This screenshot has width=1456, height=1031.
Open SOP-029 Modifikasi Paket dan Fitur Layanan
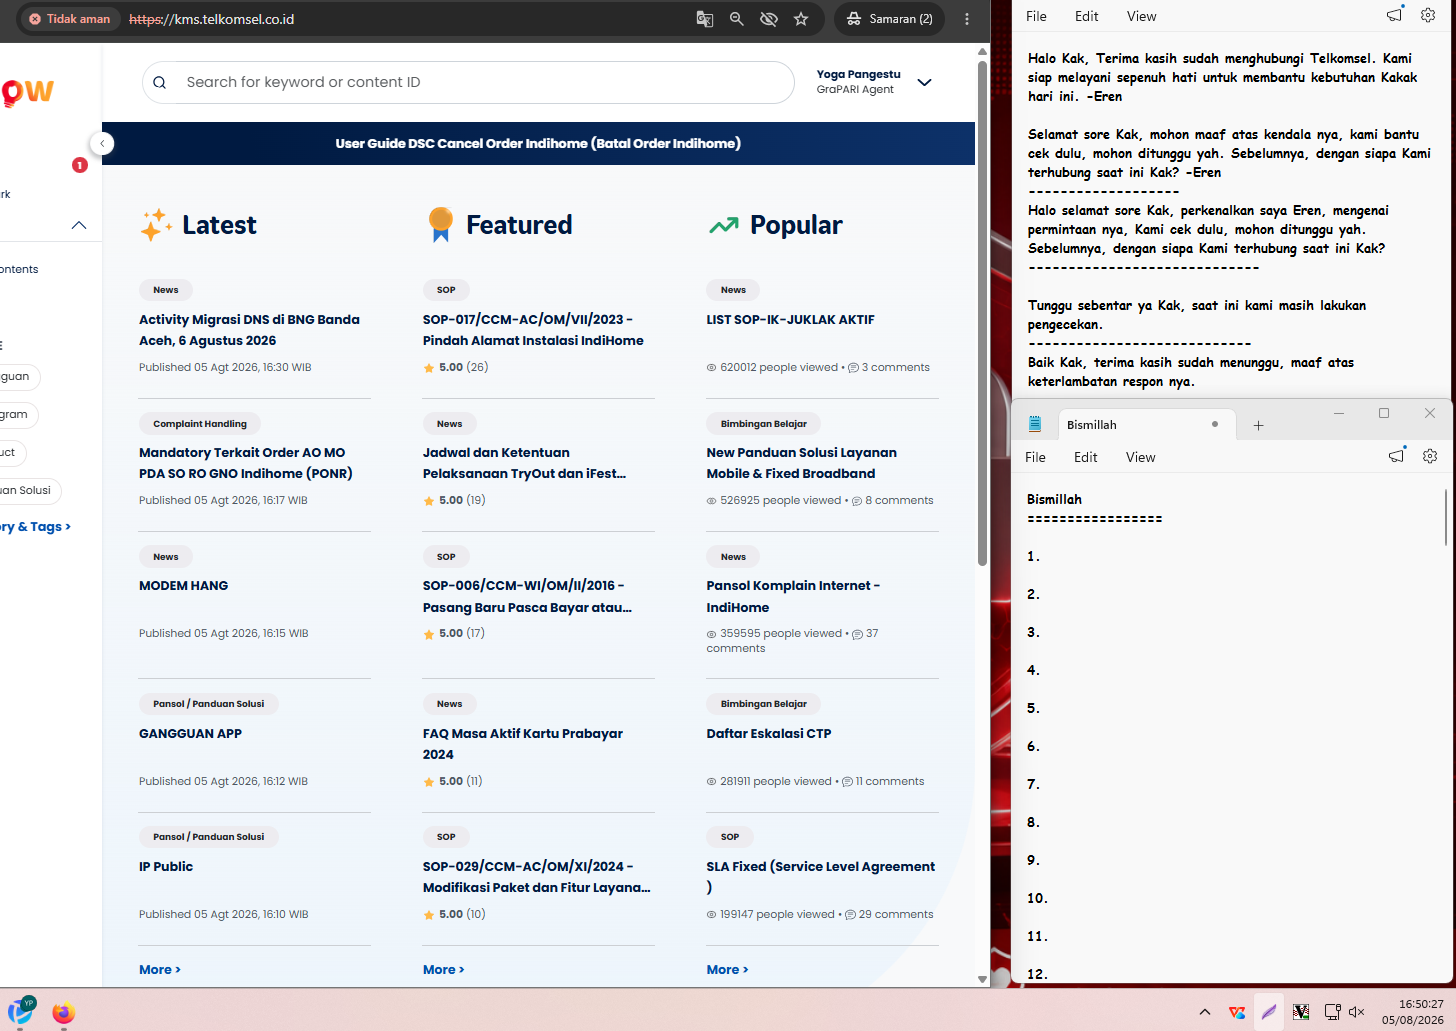click(537, 877)
